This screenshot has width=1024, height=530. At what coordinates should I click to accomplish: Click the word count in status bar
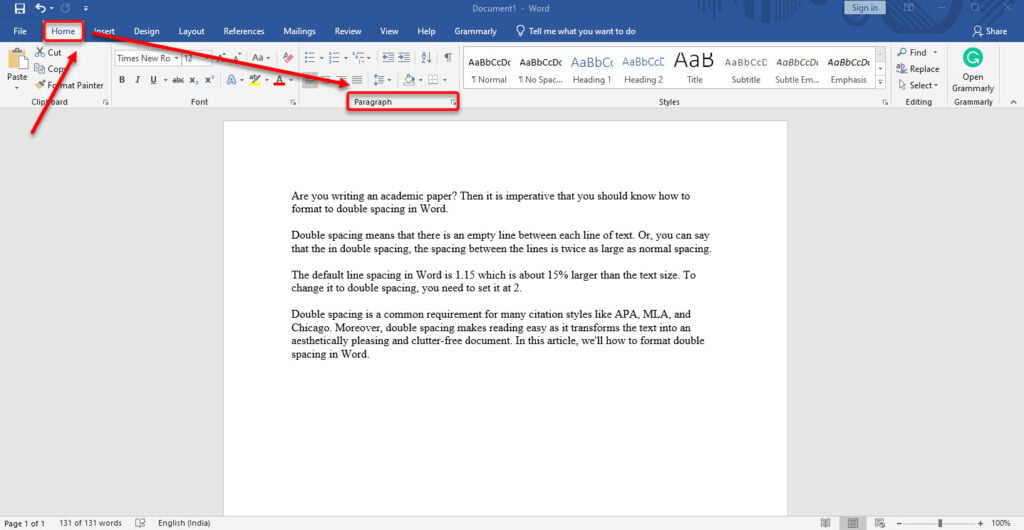tap(90, 523)
